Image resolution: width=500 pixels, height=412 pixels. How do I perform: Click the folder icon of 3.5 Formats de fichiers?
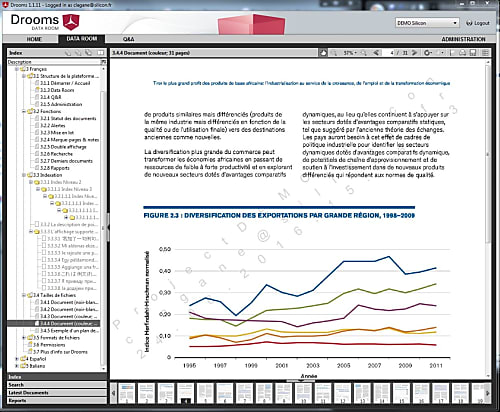tap(30, 338)
